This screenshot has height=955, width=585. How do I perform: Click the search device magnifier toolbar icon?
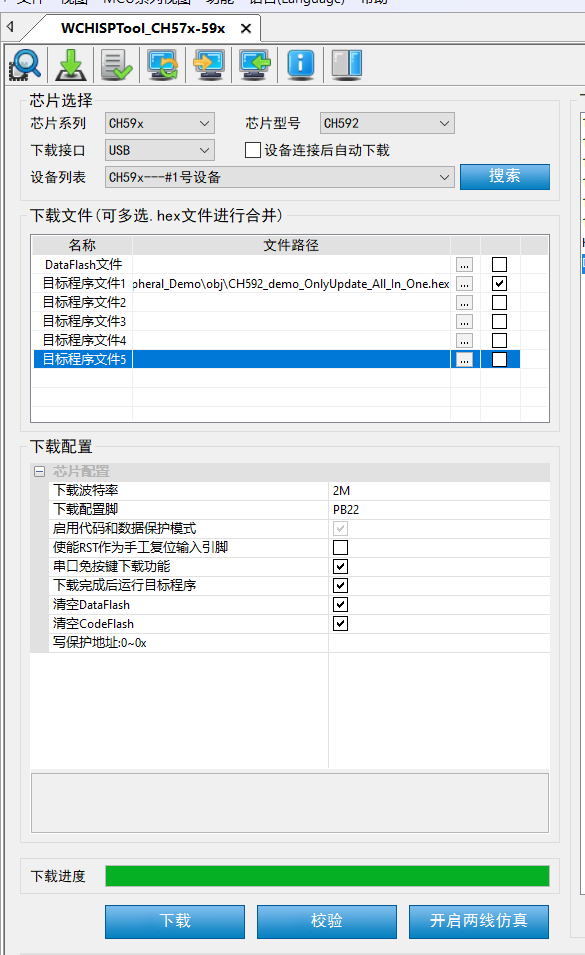pos(26,65)
